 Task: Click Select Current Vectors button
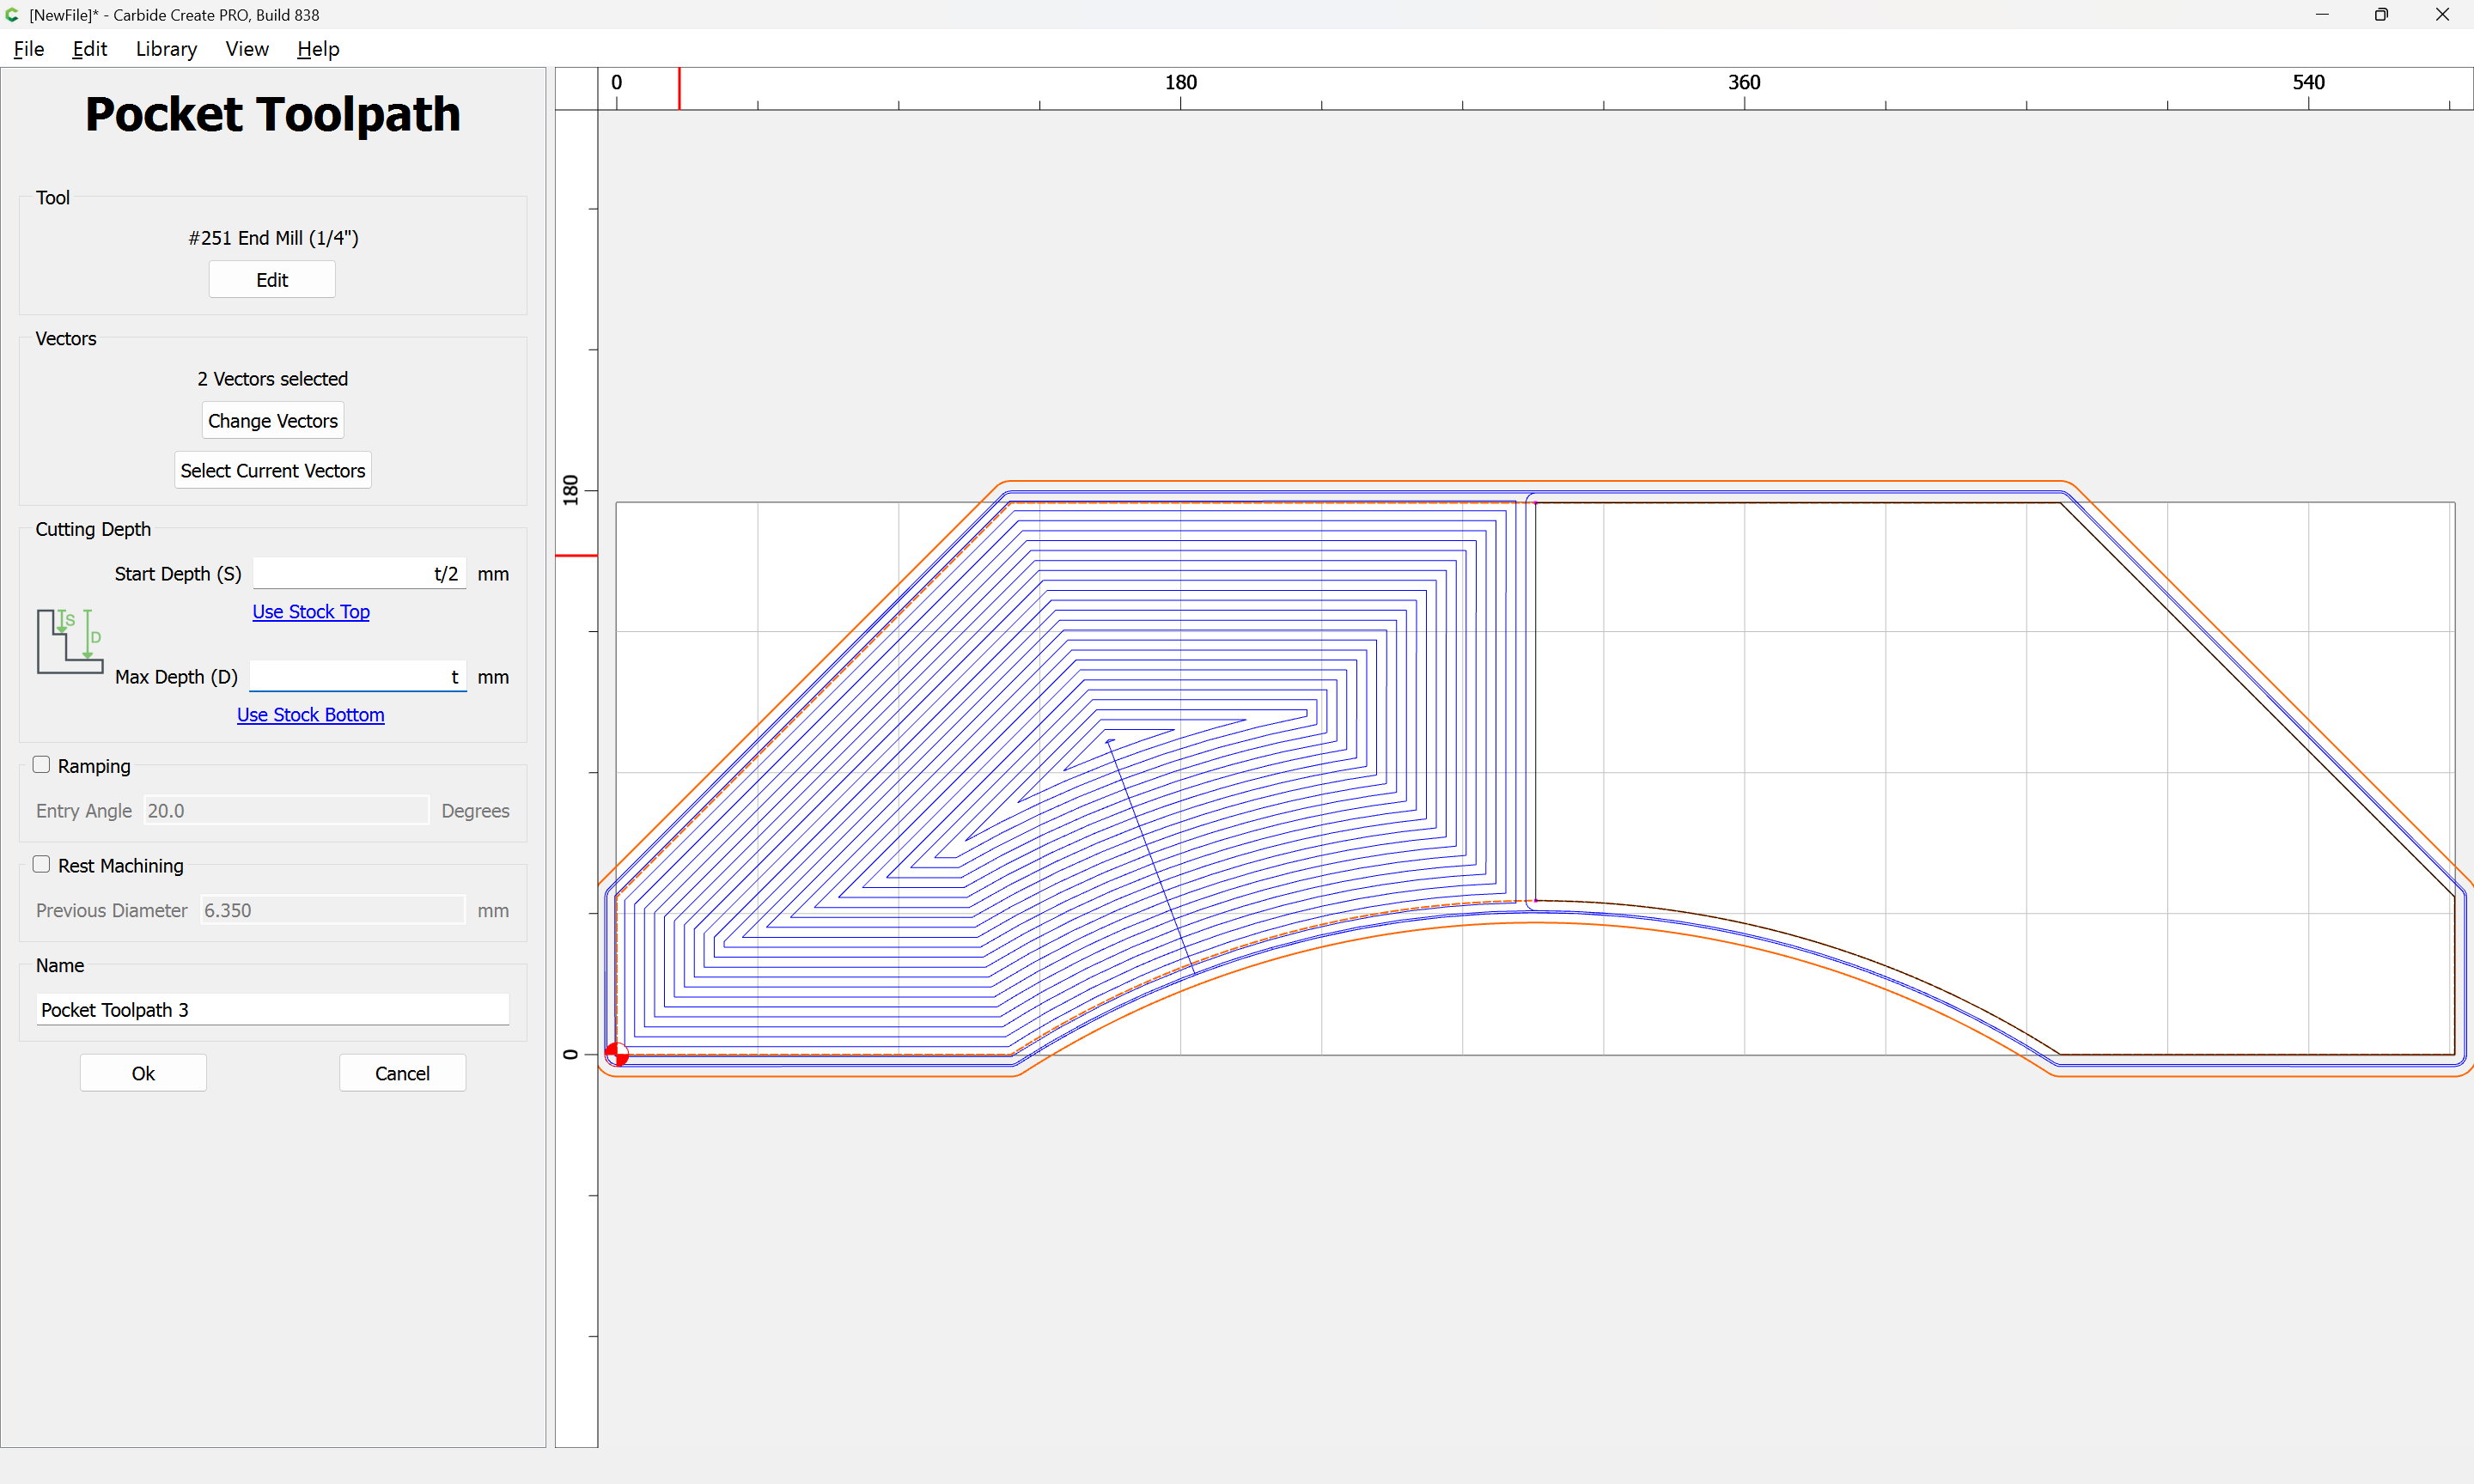[x=272, y=470]
